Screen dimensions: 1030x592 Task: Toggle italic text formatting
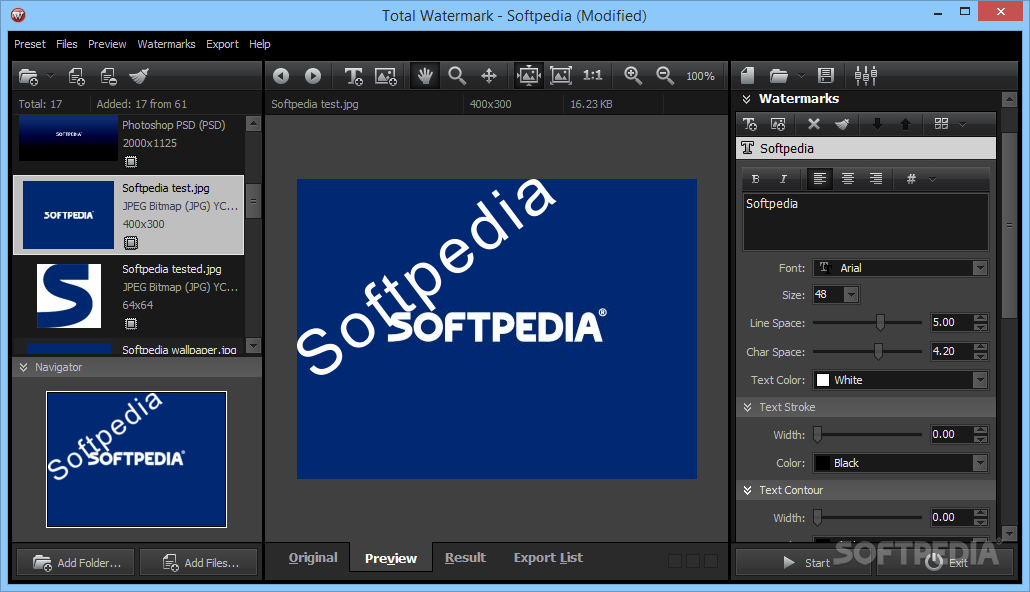point(783,179)
